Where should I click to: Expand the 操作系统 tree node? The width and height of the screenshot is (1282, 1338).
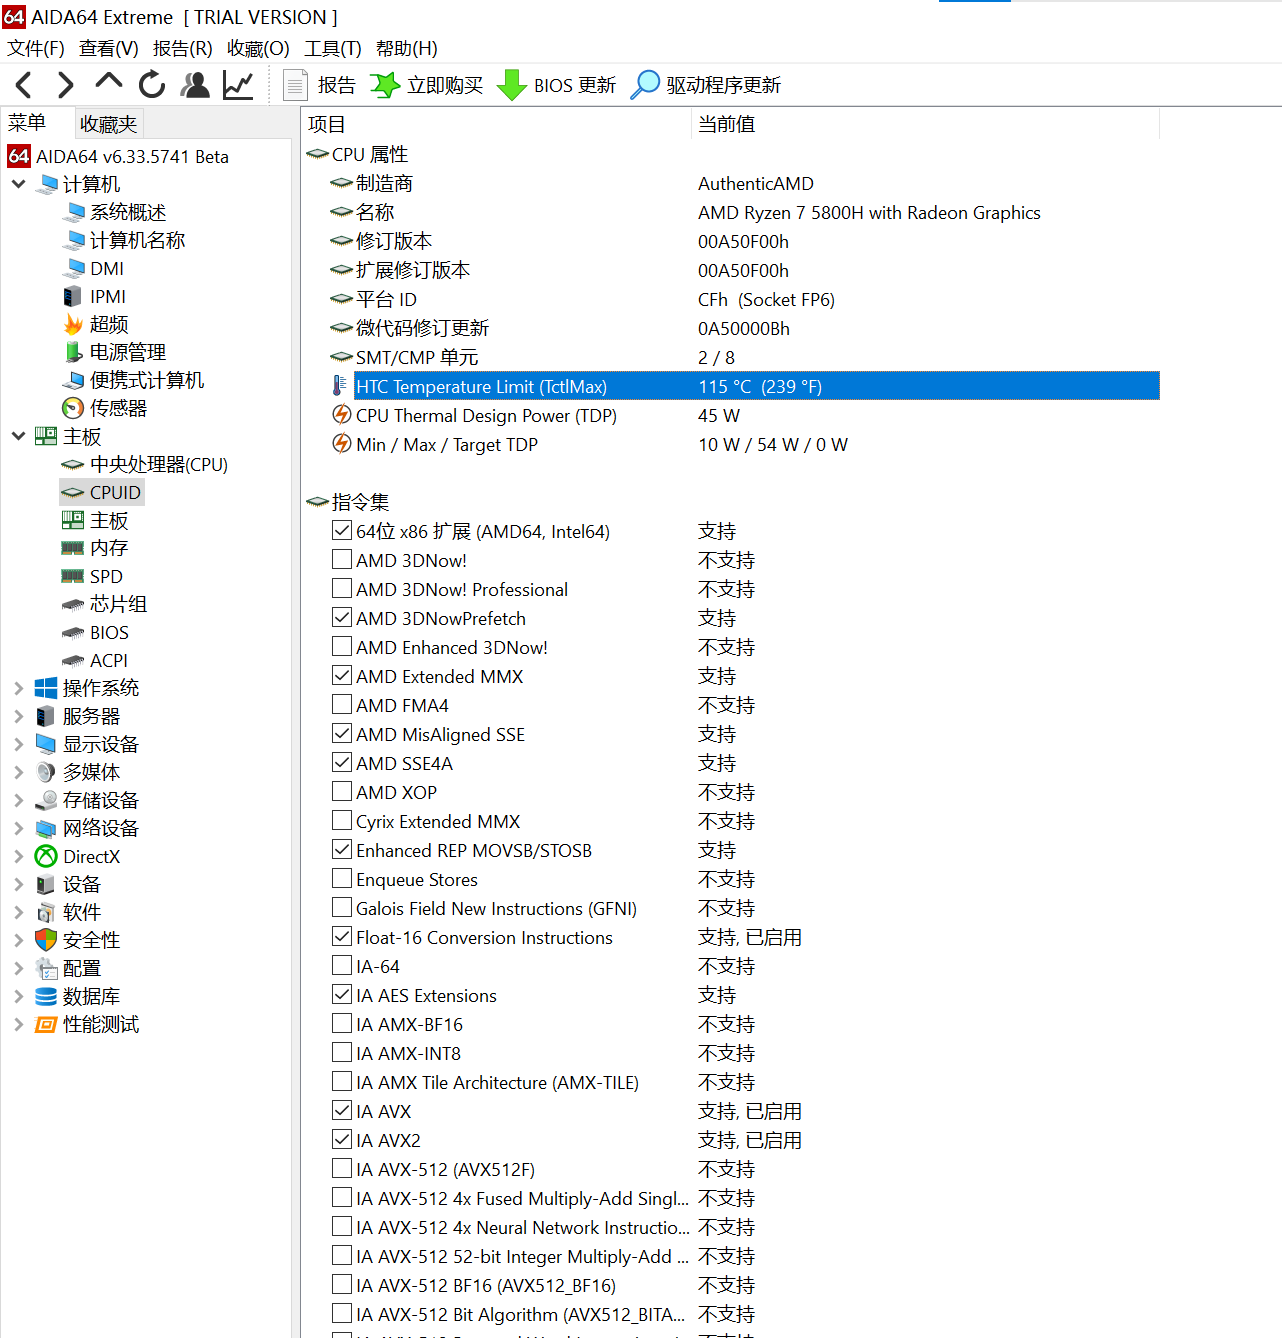pos(18,688)
